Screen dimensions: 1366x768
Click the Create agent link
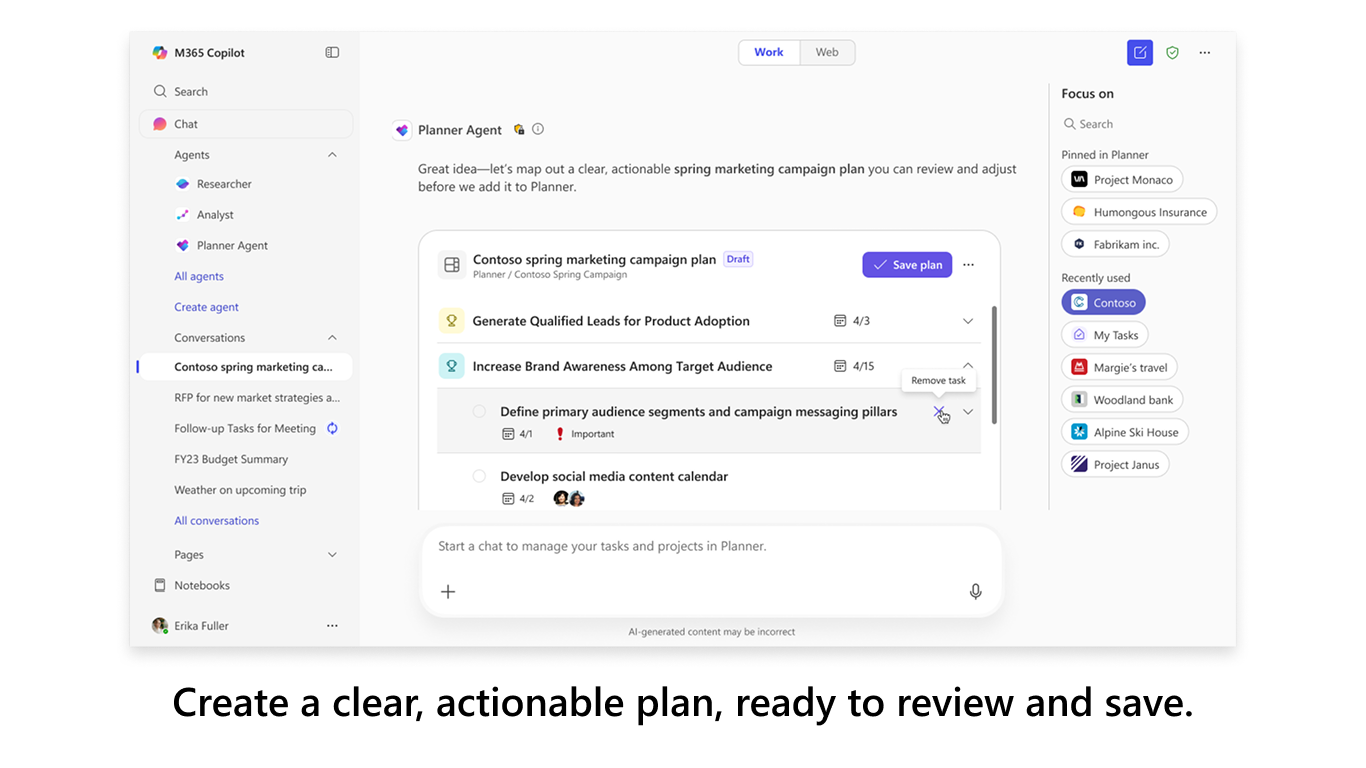click(206, 307)
